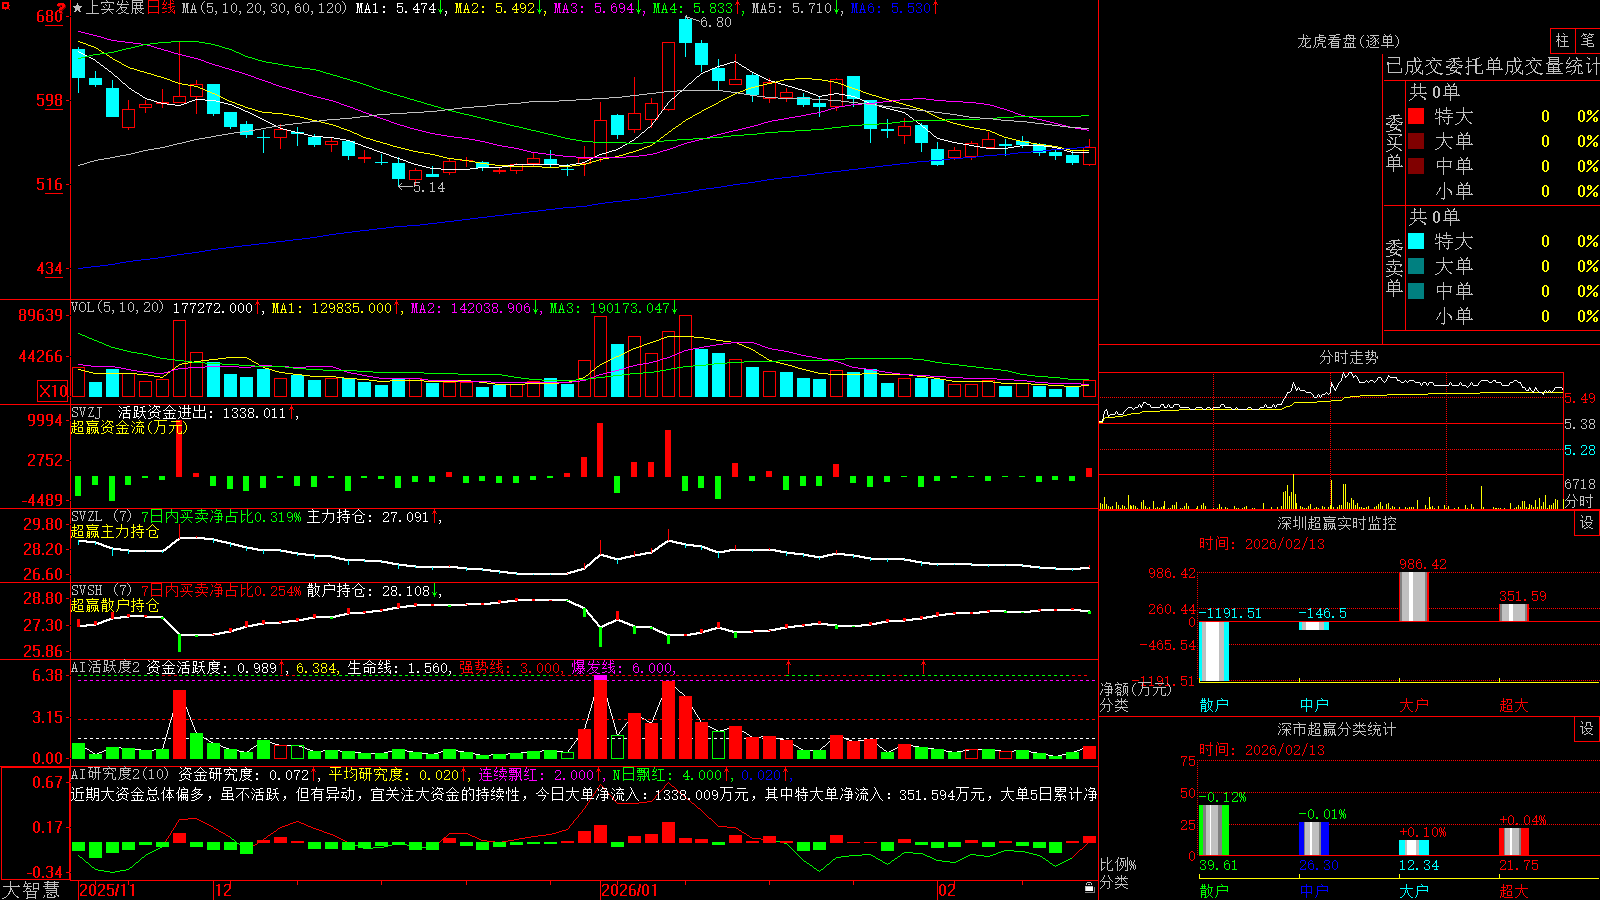Jump to 02 month marker on timeline
This screenshot has height=900, width=1600.
pos(947,890)
